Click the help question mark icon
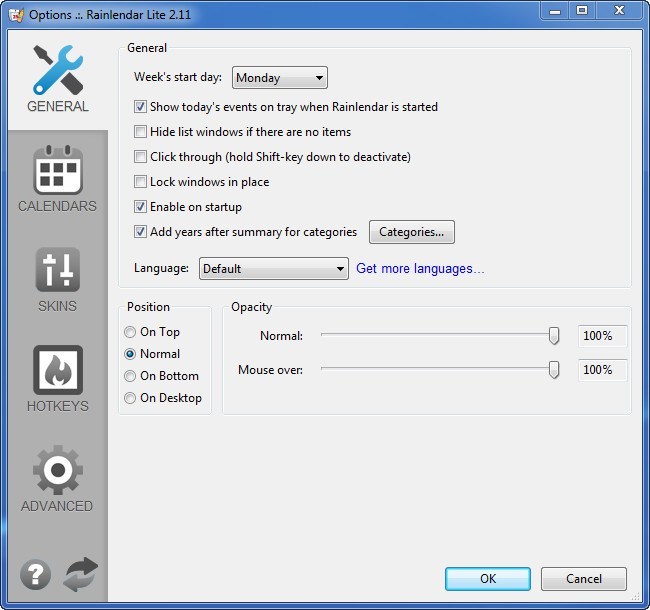Viewport: 650px width, 610px height. point(34,574)
